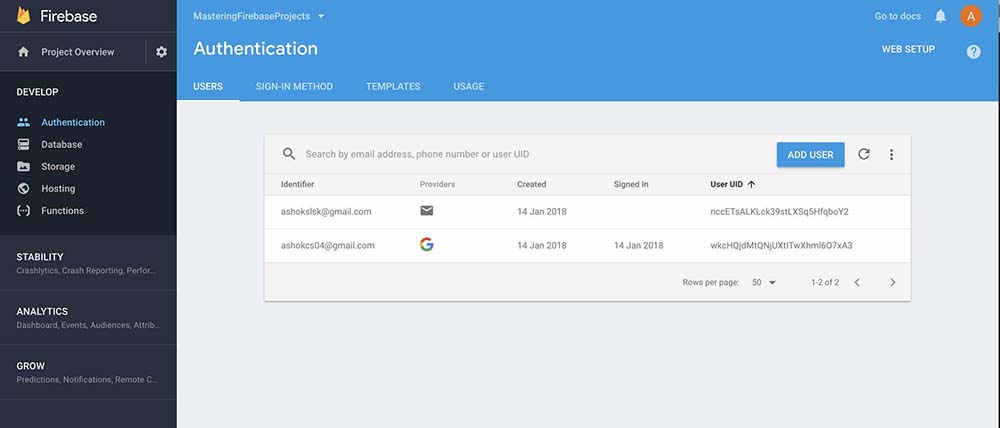Open the rows per page dropdown
This screenshot has height=428, width=1000.
(x=764, y=283)
